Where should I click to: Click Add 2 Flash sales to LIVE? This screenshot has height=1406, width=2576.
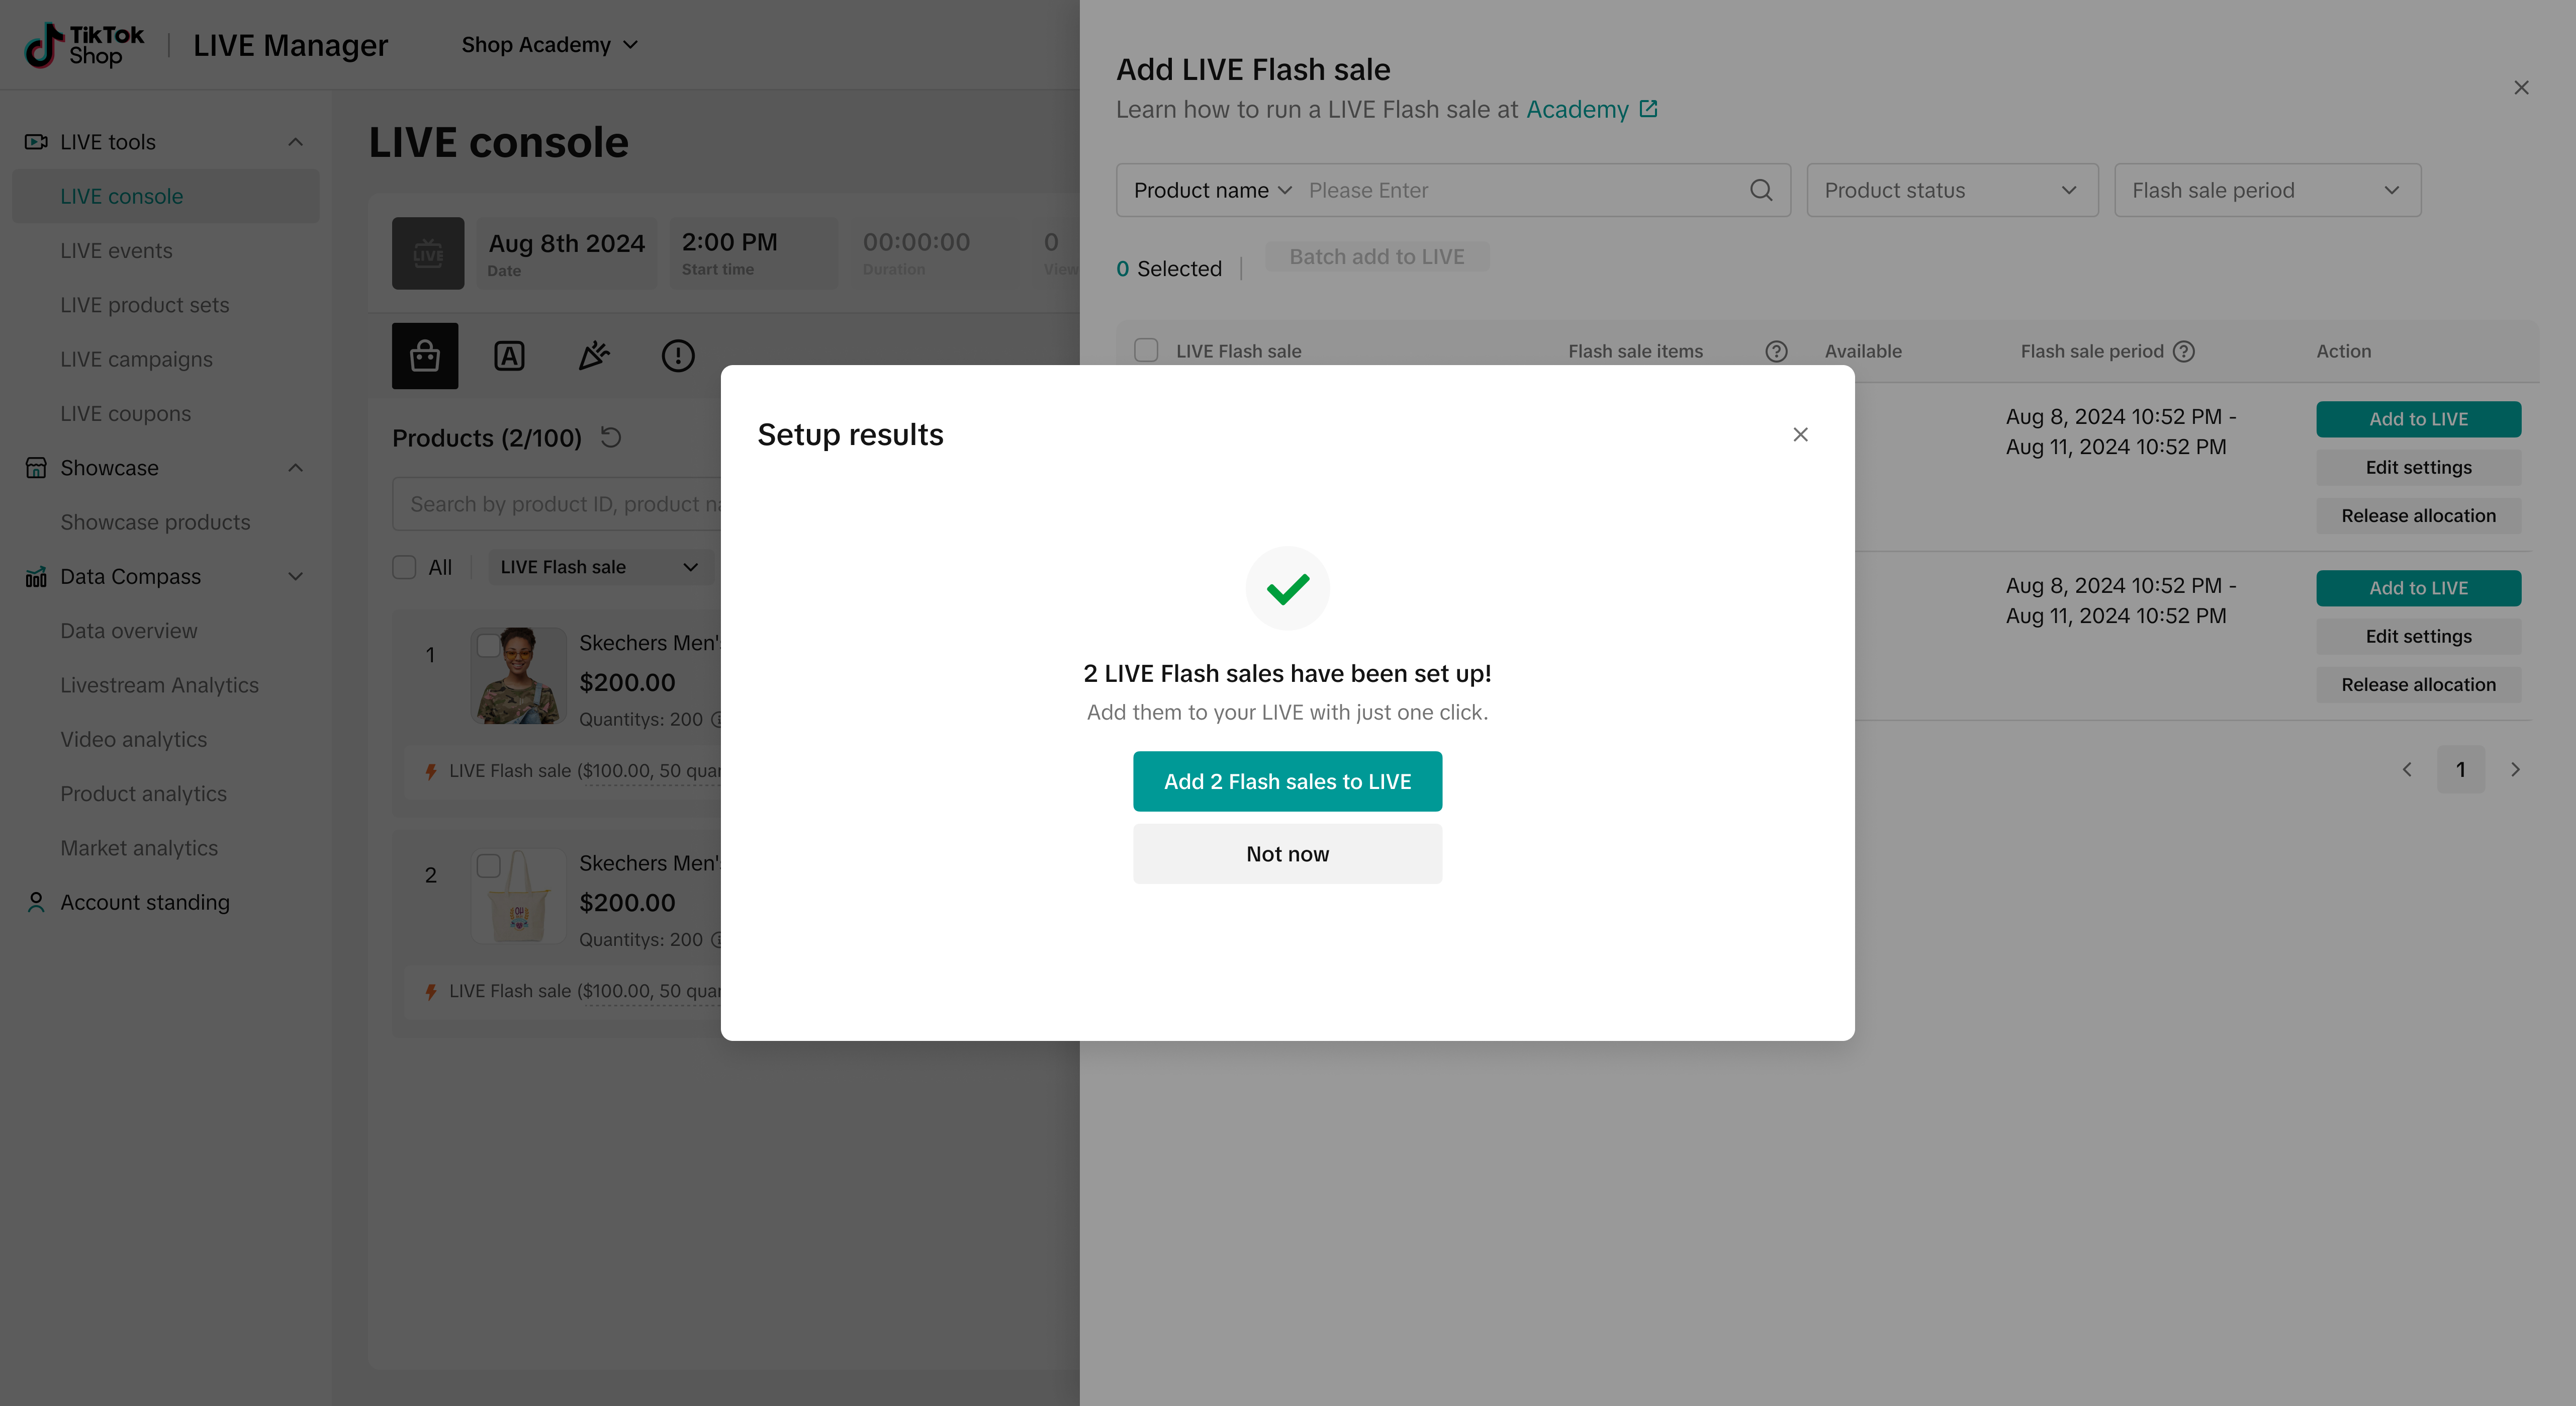tap(1287, 781)
